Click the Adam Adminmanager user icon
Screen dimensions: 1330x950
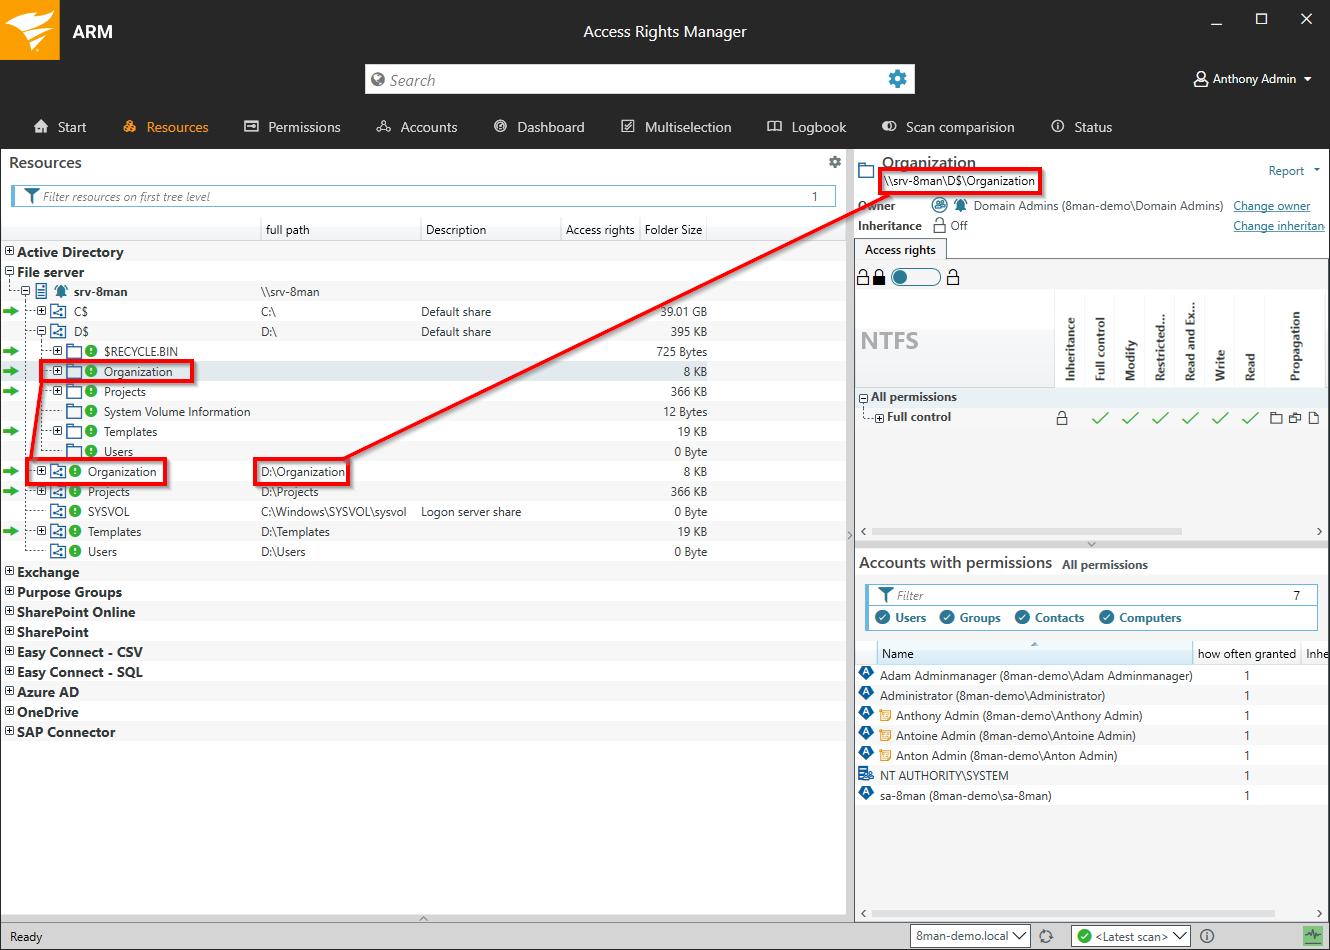point(866,673)
